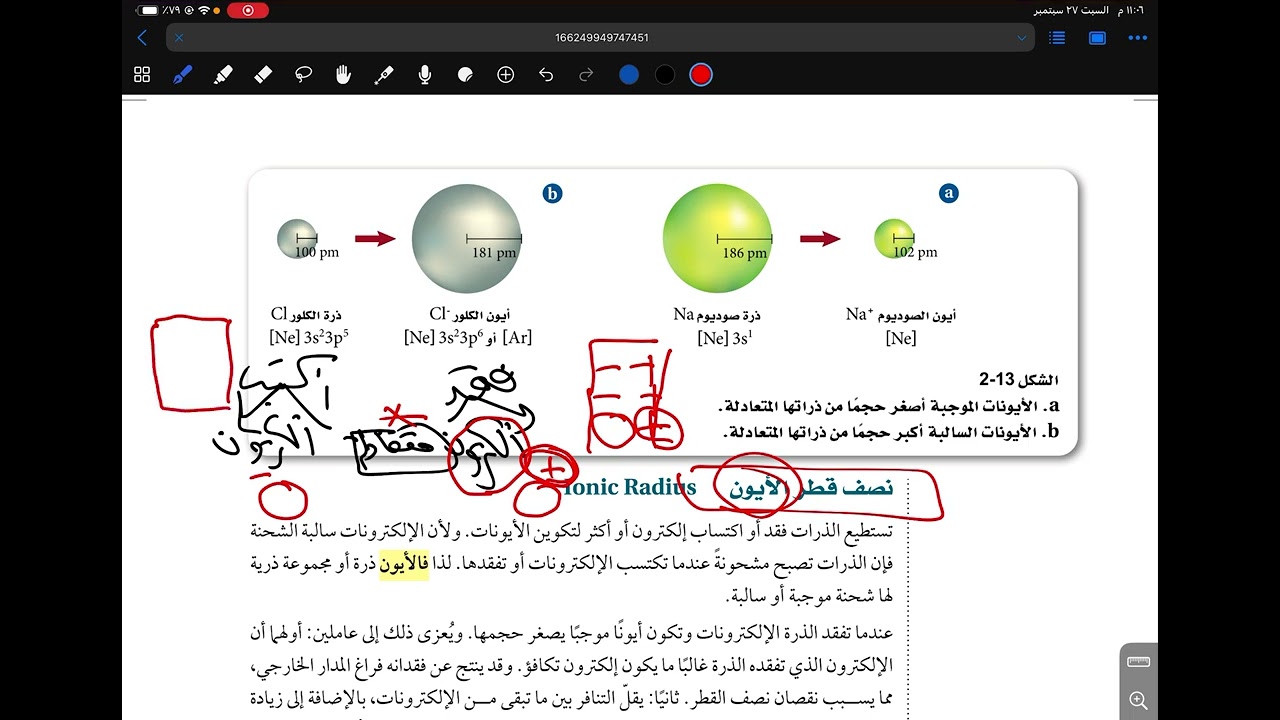Screen dimensions: 1280x720
Task: Undo the last stroke
Action: 546,75
